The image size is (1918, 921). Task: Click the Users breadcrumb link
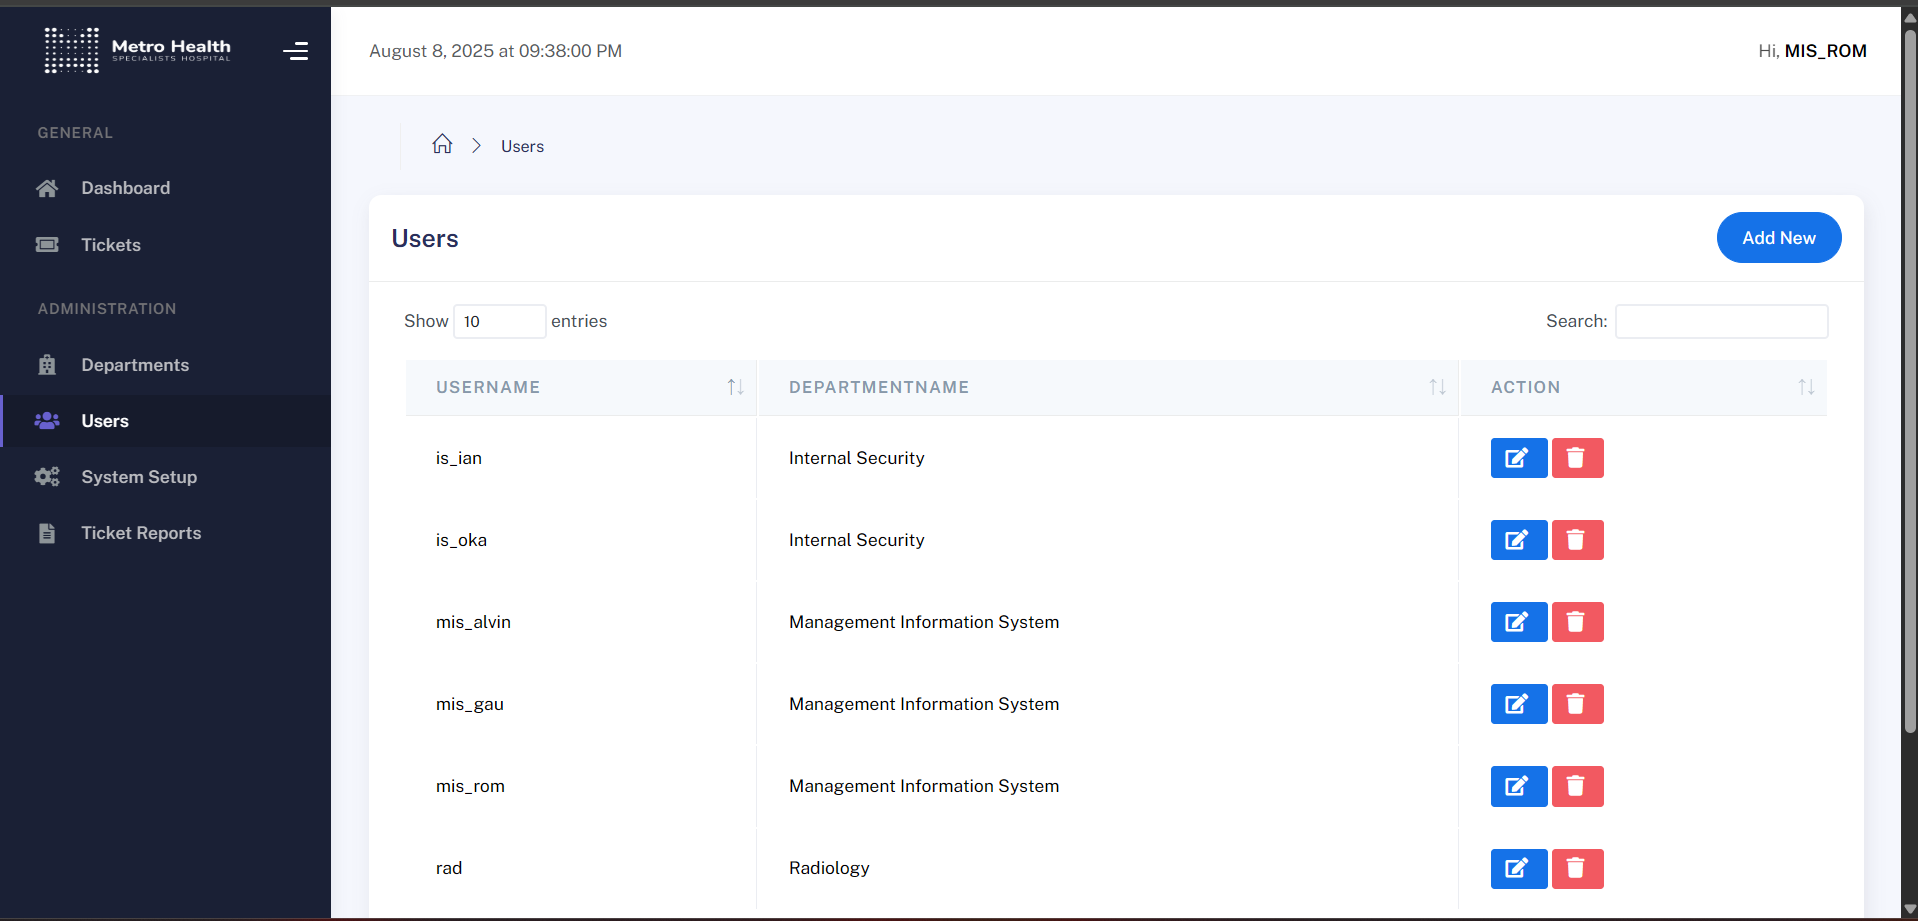pyautogui.click(x=522, y=146)
